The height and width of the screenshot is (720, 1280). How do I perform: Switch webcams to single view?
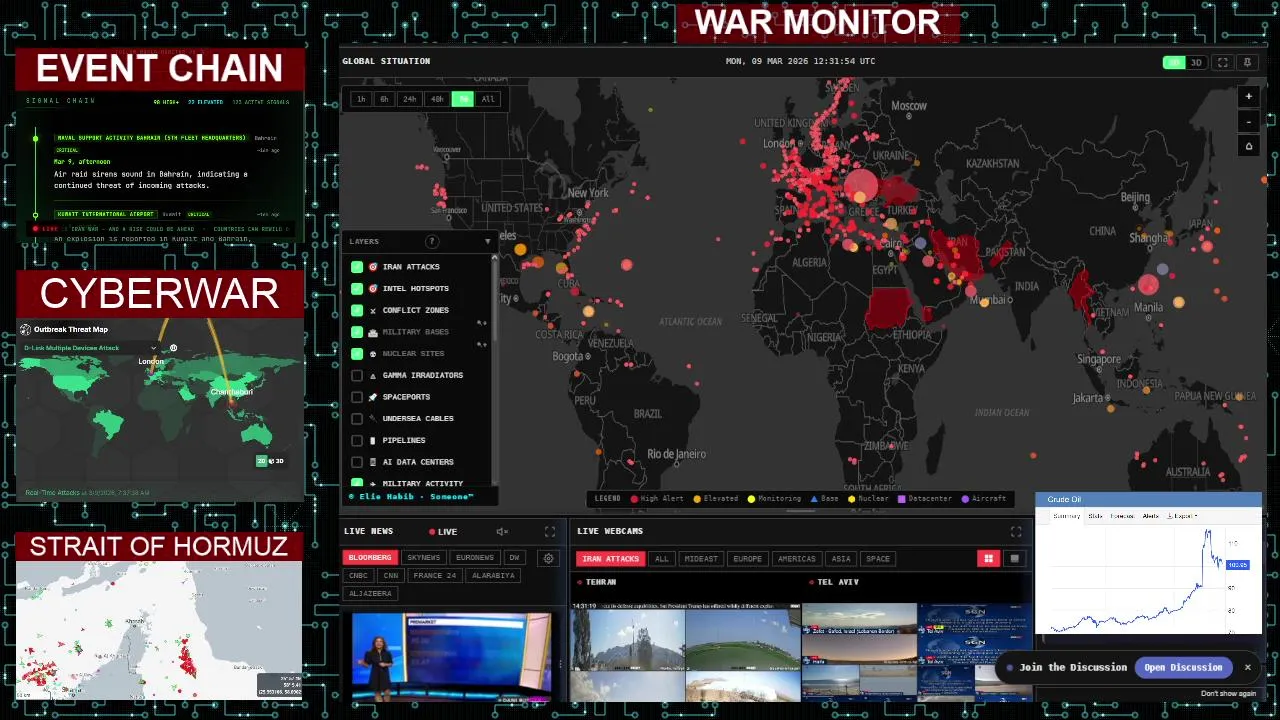(x=1014, y=559)
